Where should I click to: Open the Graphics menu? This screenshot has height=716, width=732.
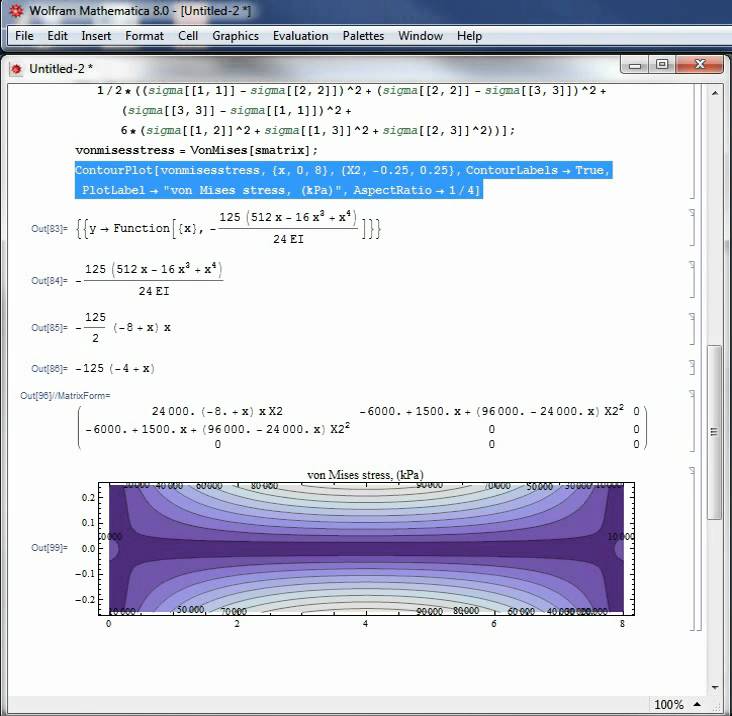235,36
